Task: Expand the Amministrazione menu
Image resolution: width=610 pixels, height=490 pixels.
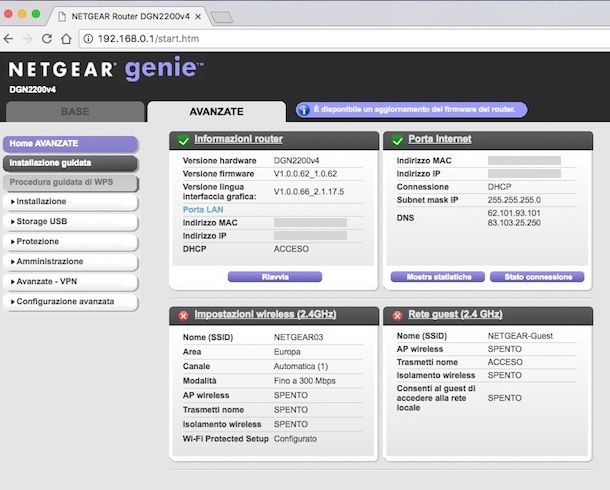Action: [70, 261]
